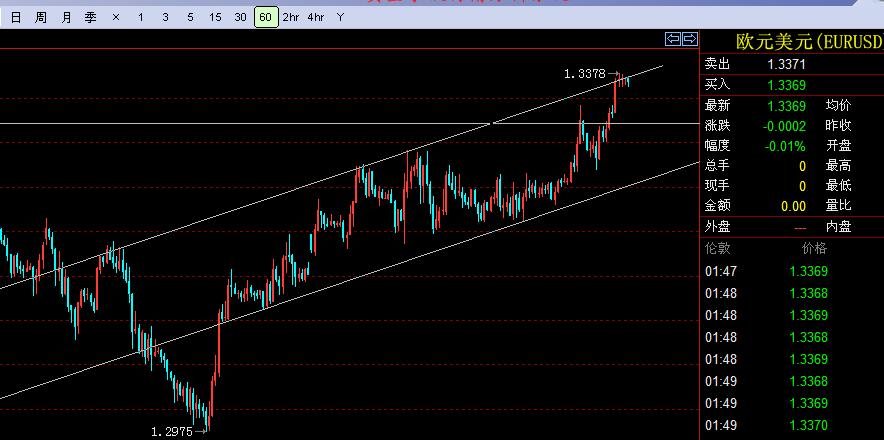
Task: Click the sell price 1.3371
Action: pyautogui.click(x=786, y=64)
